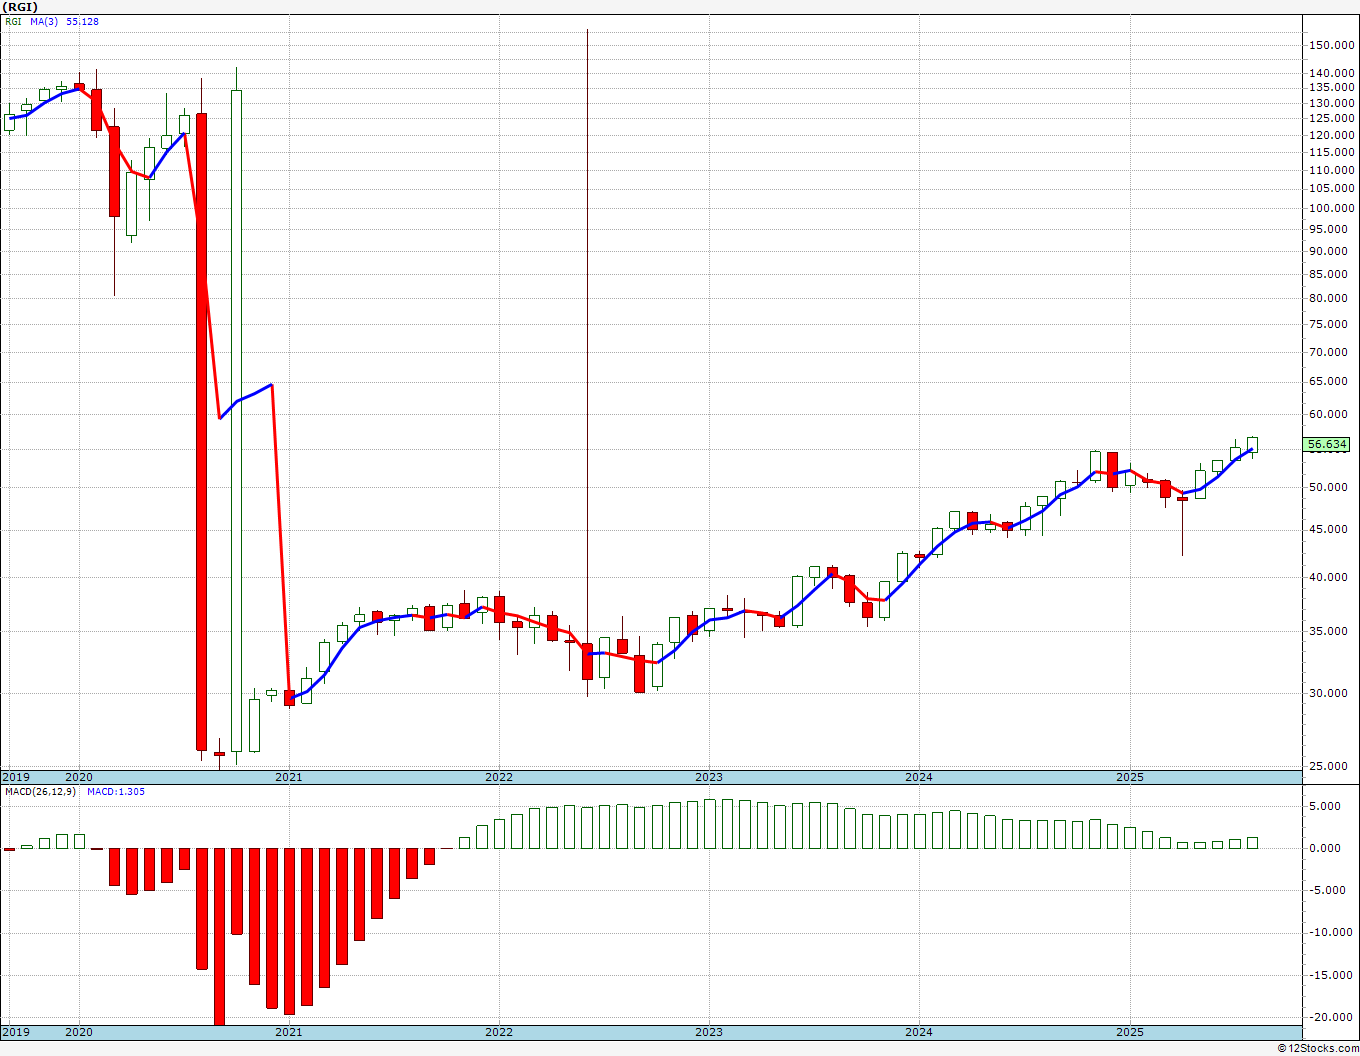This screenshot has height=1056, width=1360.
Task: Select 2022 on the MACD panel time axis
Action: tap(498, 1031)
